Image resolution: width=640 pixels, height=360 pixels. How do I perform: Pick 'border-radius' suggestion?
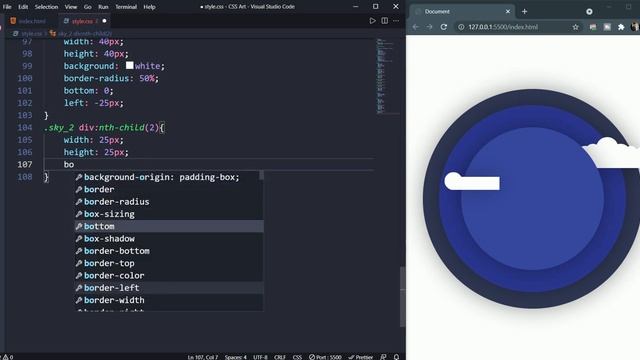point(169,202)
